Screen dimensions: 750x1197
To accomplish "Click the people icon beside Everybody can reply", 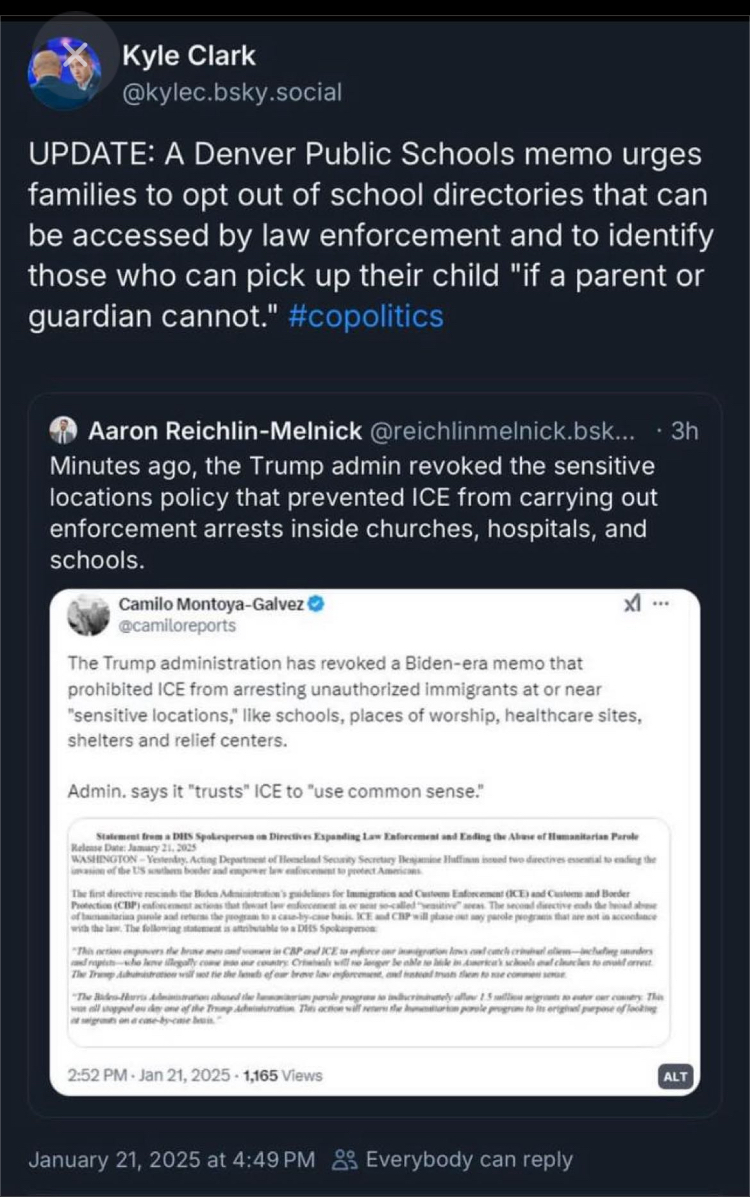I will [x=344, y=1160].
